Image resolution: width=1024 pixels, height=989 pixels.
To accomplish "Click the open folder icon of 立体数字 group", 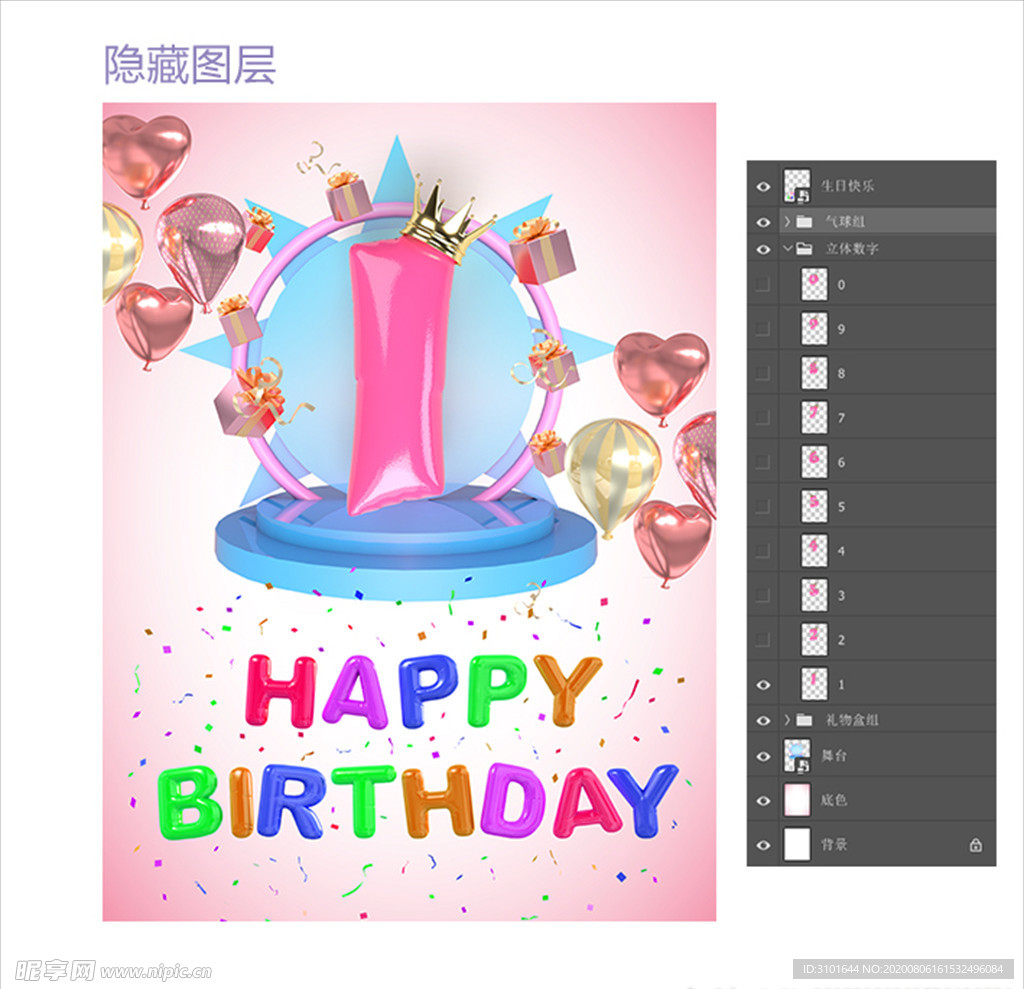I will point(805,248).
